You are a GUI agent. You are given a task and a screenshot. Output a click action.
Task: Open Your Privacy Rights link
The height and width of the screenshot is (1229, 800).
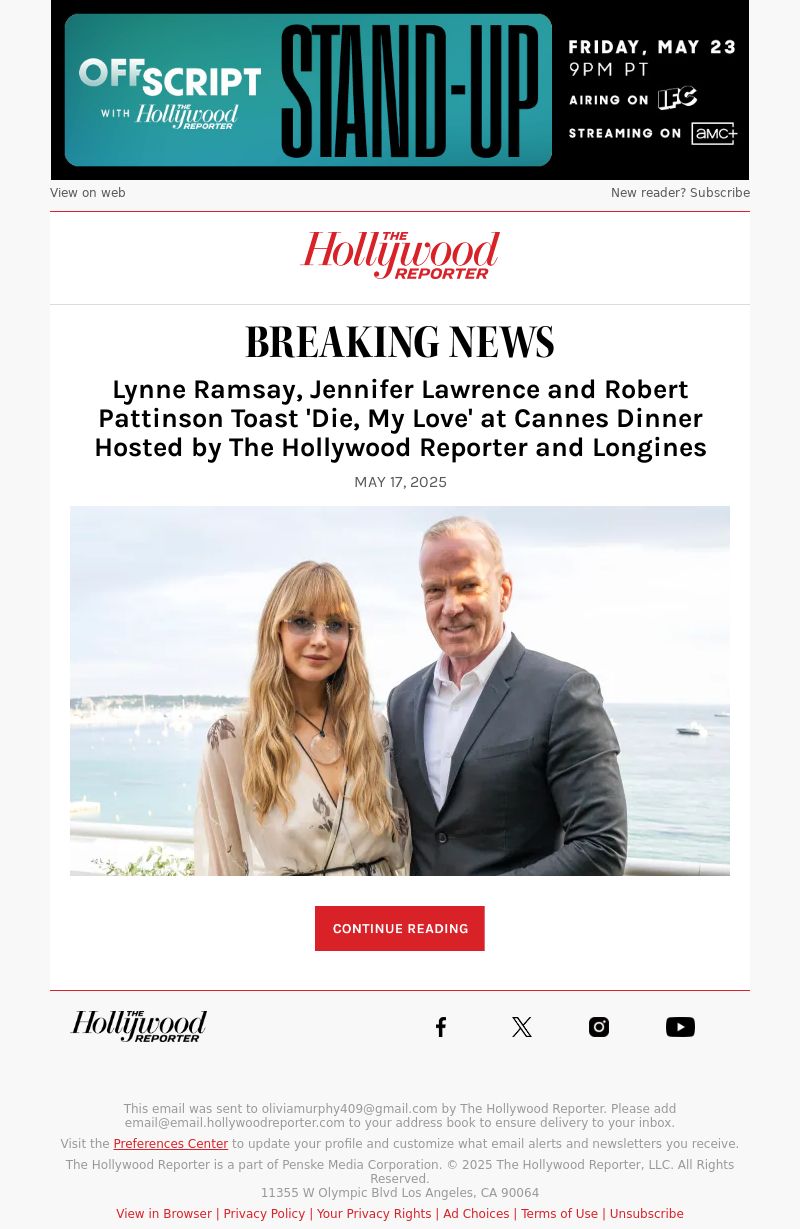point(374,1214)
